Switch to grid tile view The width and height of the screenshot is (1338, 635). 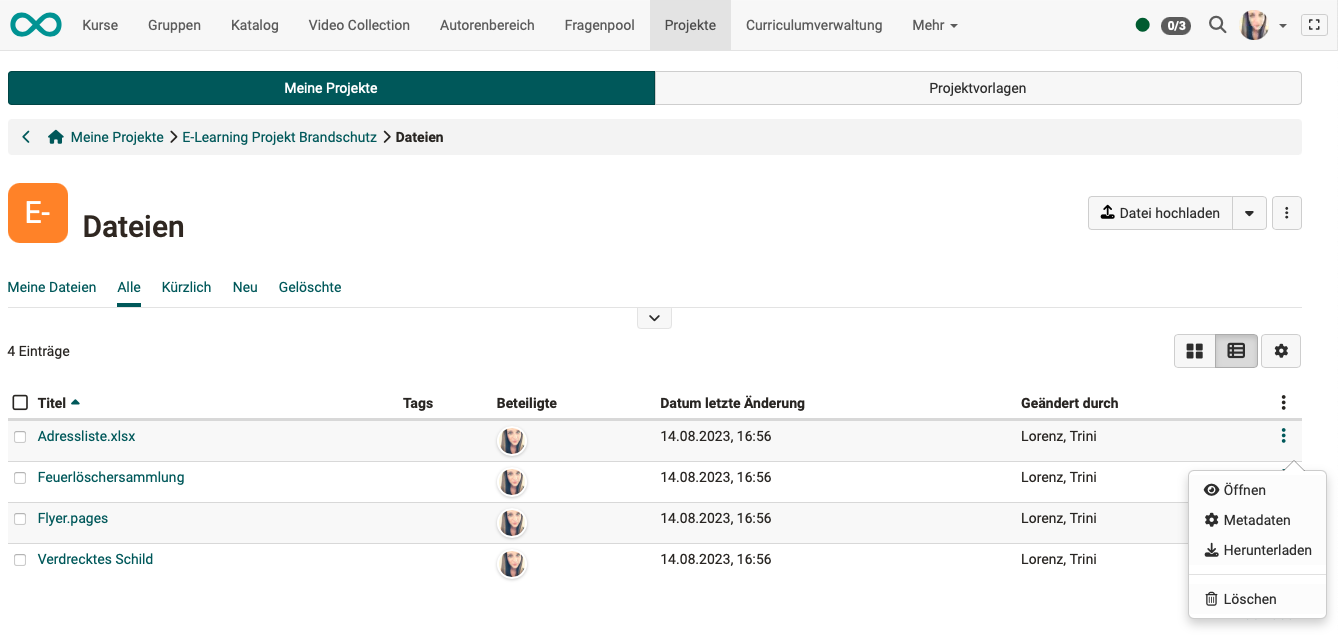click(1194, 351)
